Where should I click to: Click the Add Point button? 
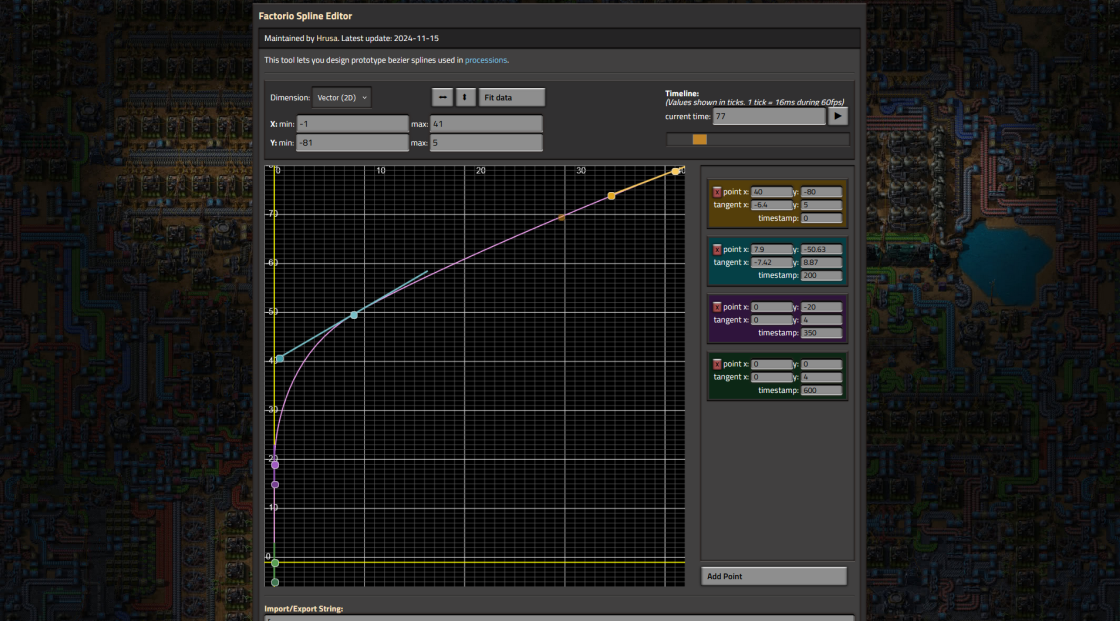[774, 576]
